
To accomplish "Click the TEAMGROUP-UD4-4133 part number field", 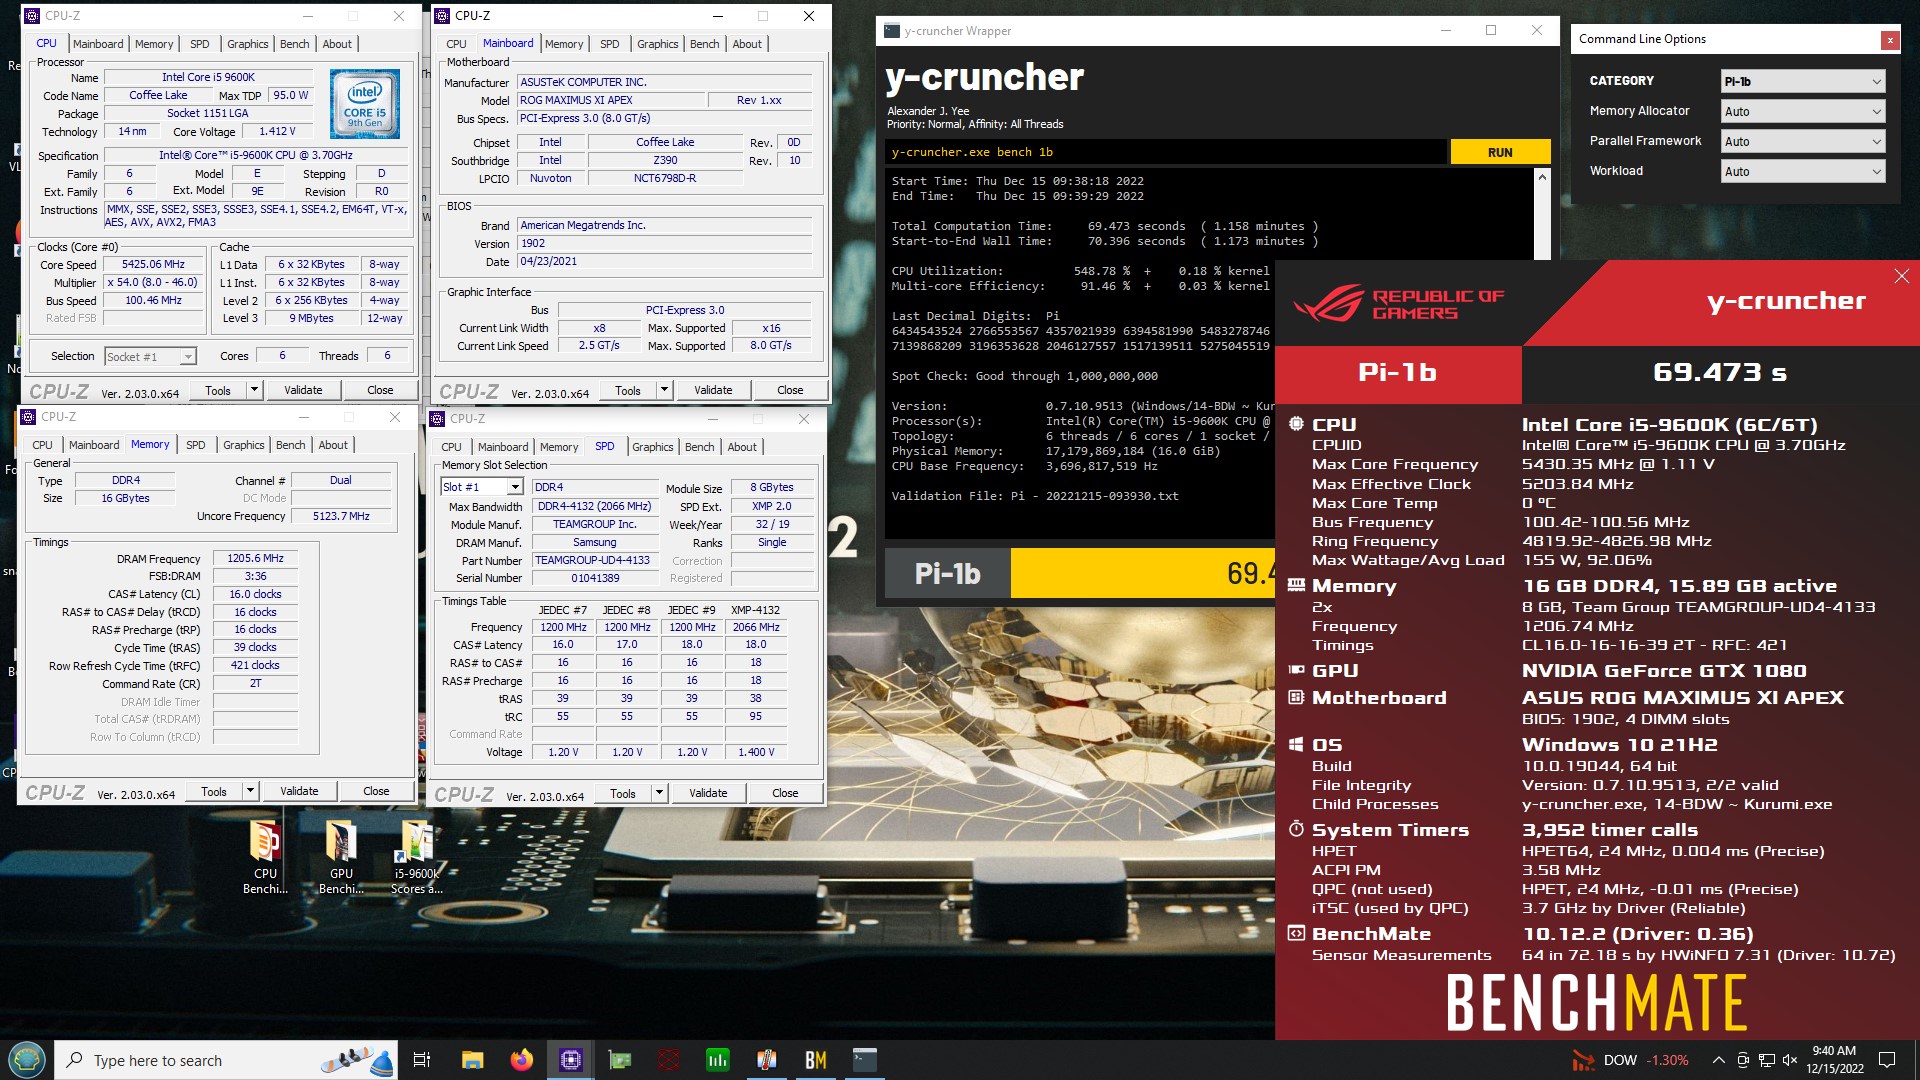I will coord(593,560).
